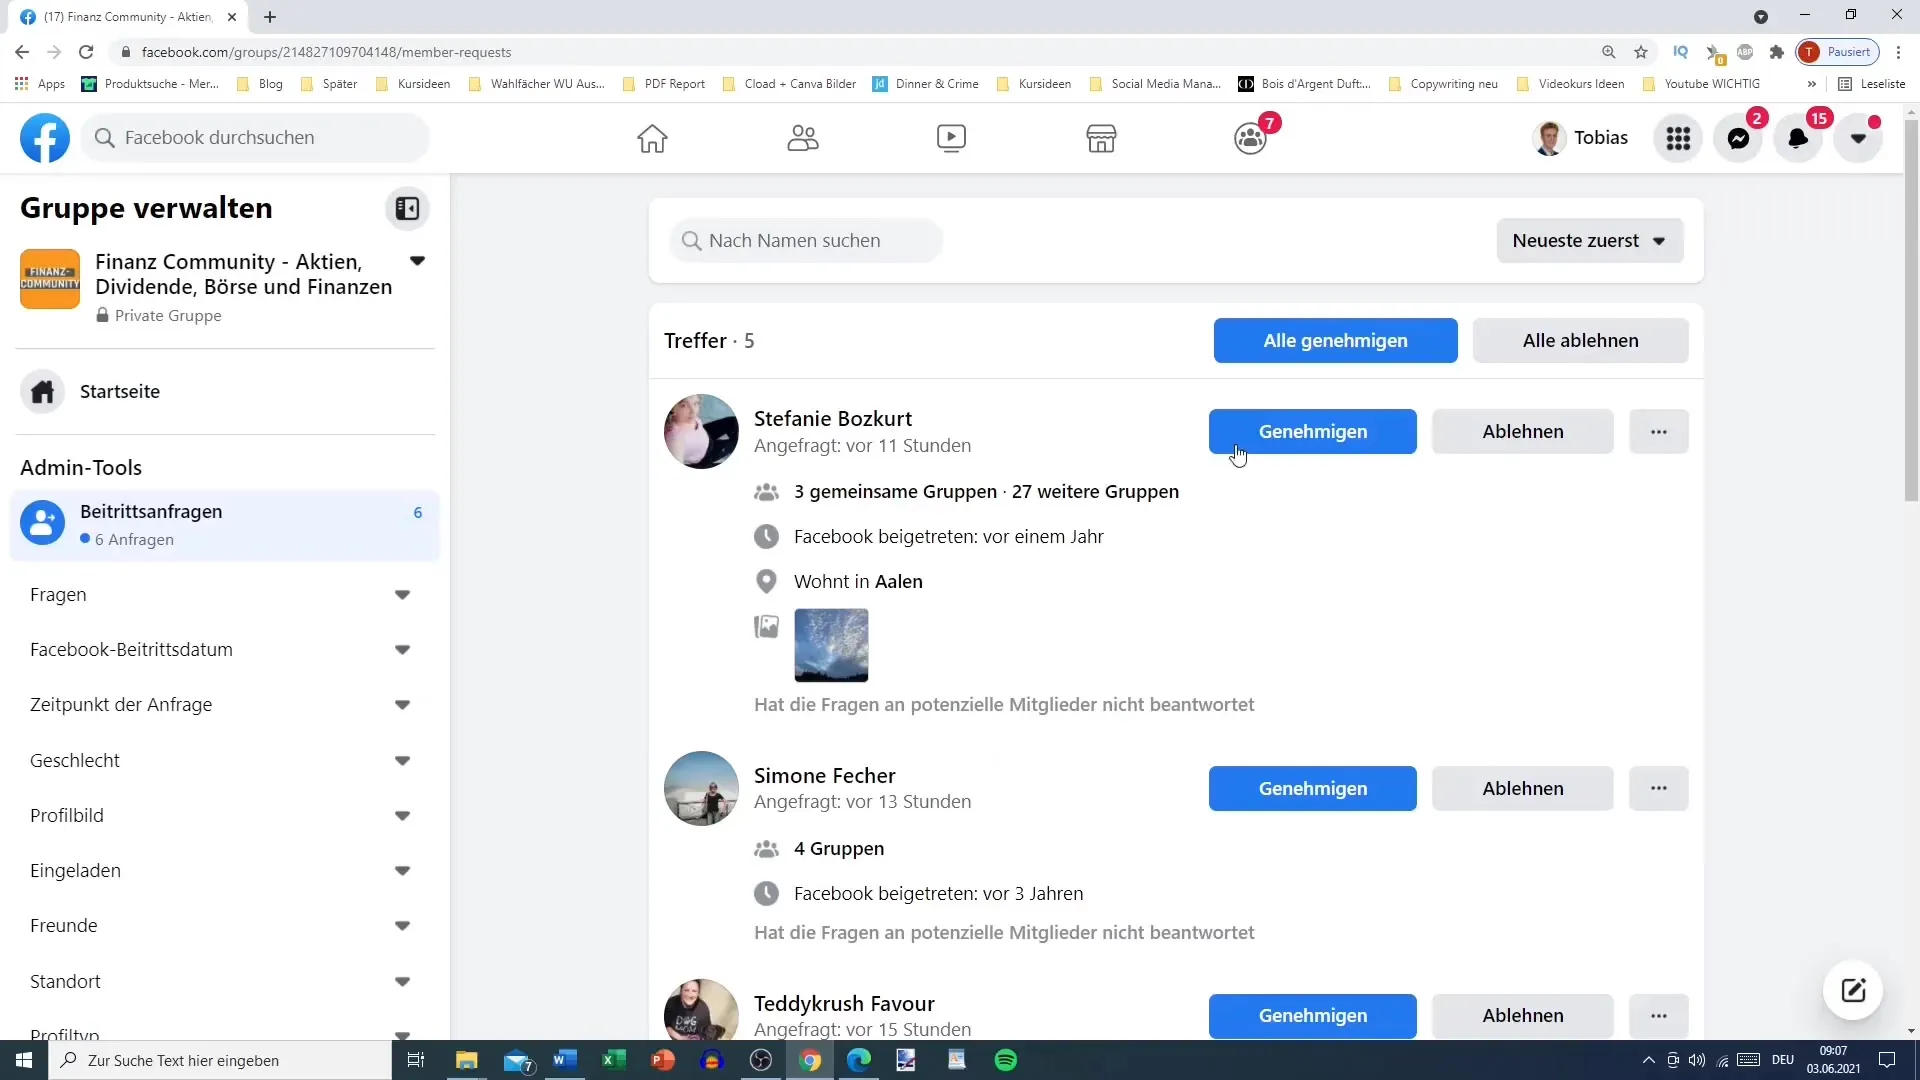Open Stefanie Bozkurt's cloud photo thumbnail
The width and height of the screenshot is (1920, 1080).
point(831,646)
